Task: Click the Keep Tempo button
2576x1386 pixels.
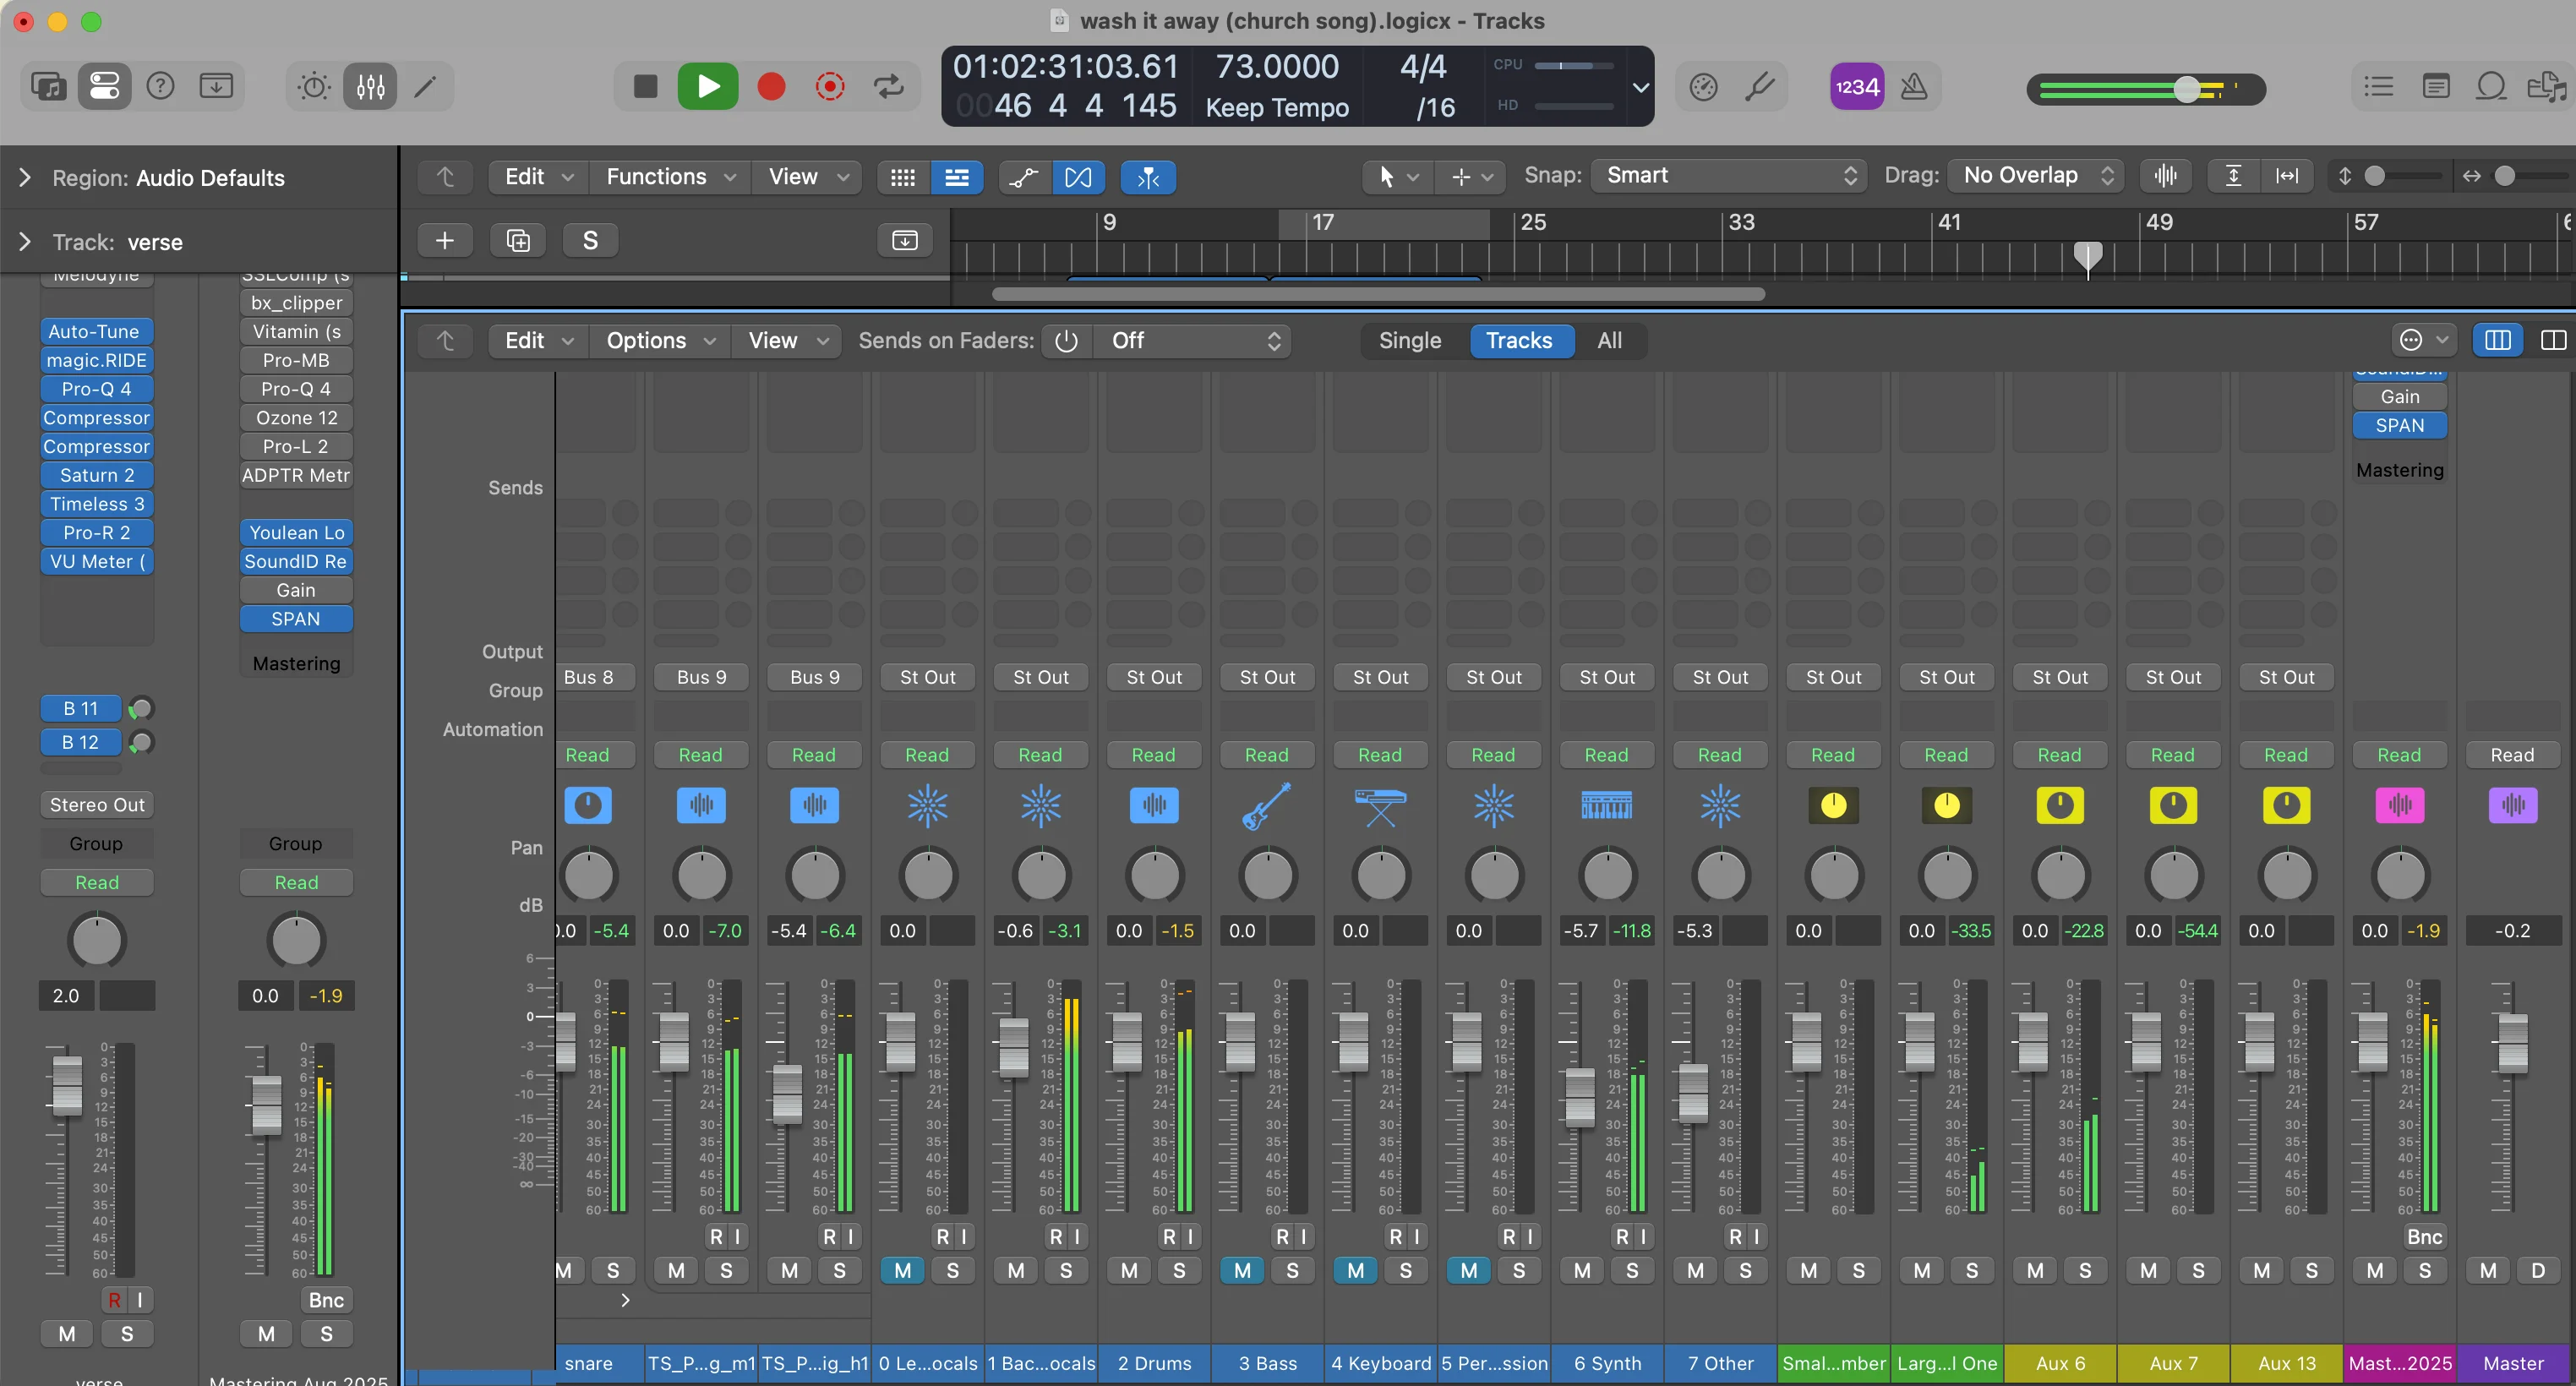Action: 1277,108
